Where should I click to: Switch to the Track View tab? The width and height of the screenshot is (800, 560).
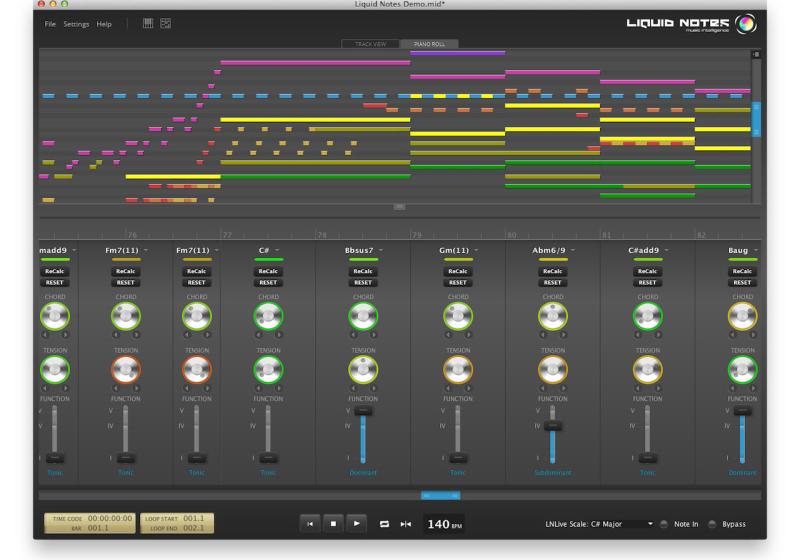click(x=369, y=44)
